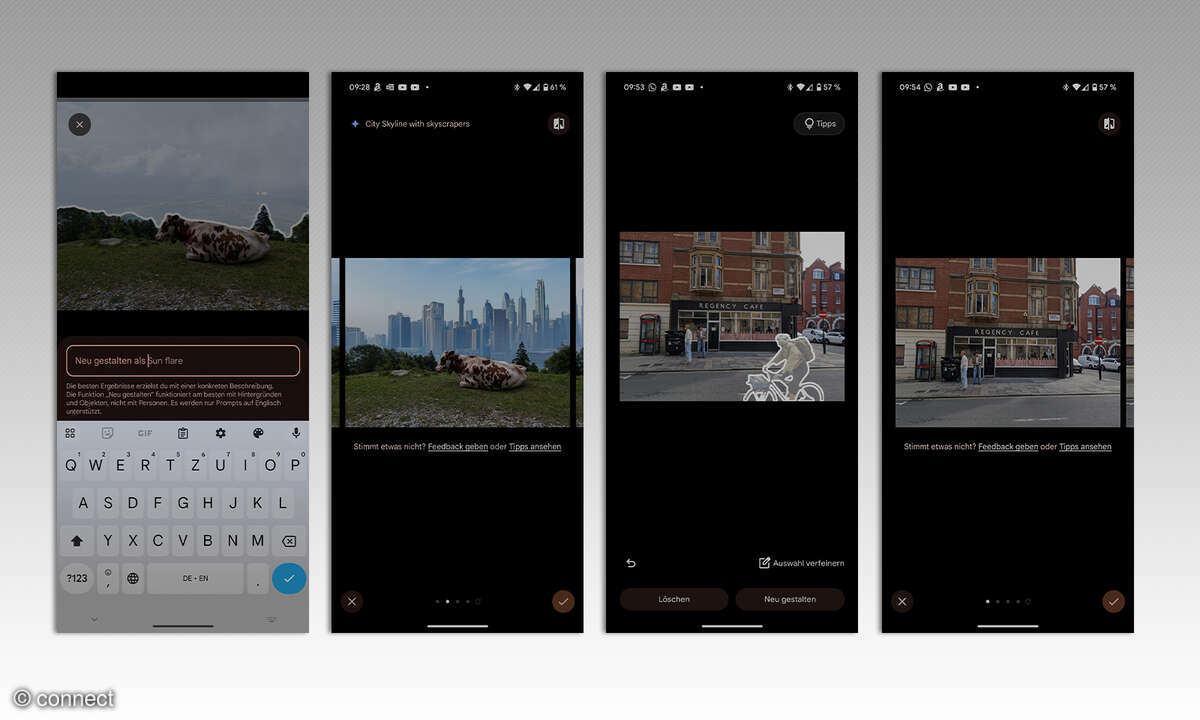Open the keyboard's clipboard icon
1200x720 pixels.
coord(183,433)
